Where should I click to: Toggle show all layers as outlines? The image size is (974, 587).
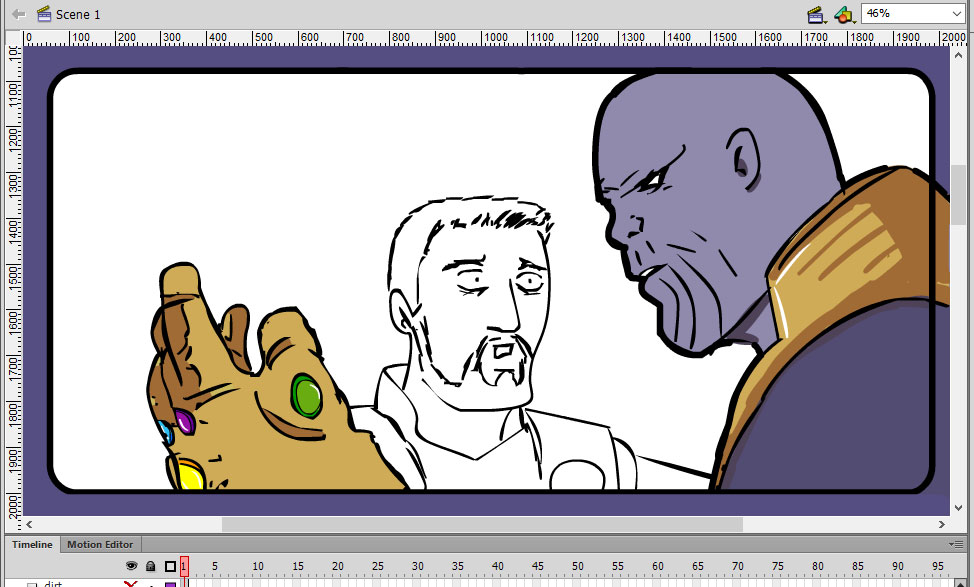170,566
